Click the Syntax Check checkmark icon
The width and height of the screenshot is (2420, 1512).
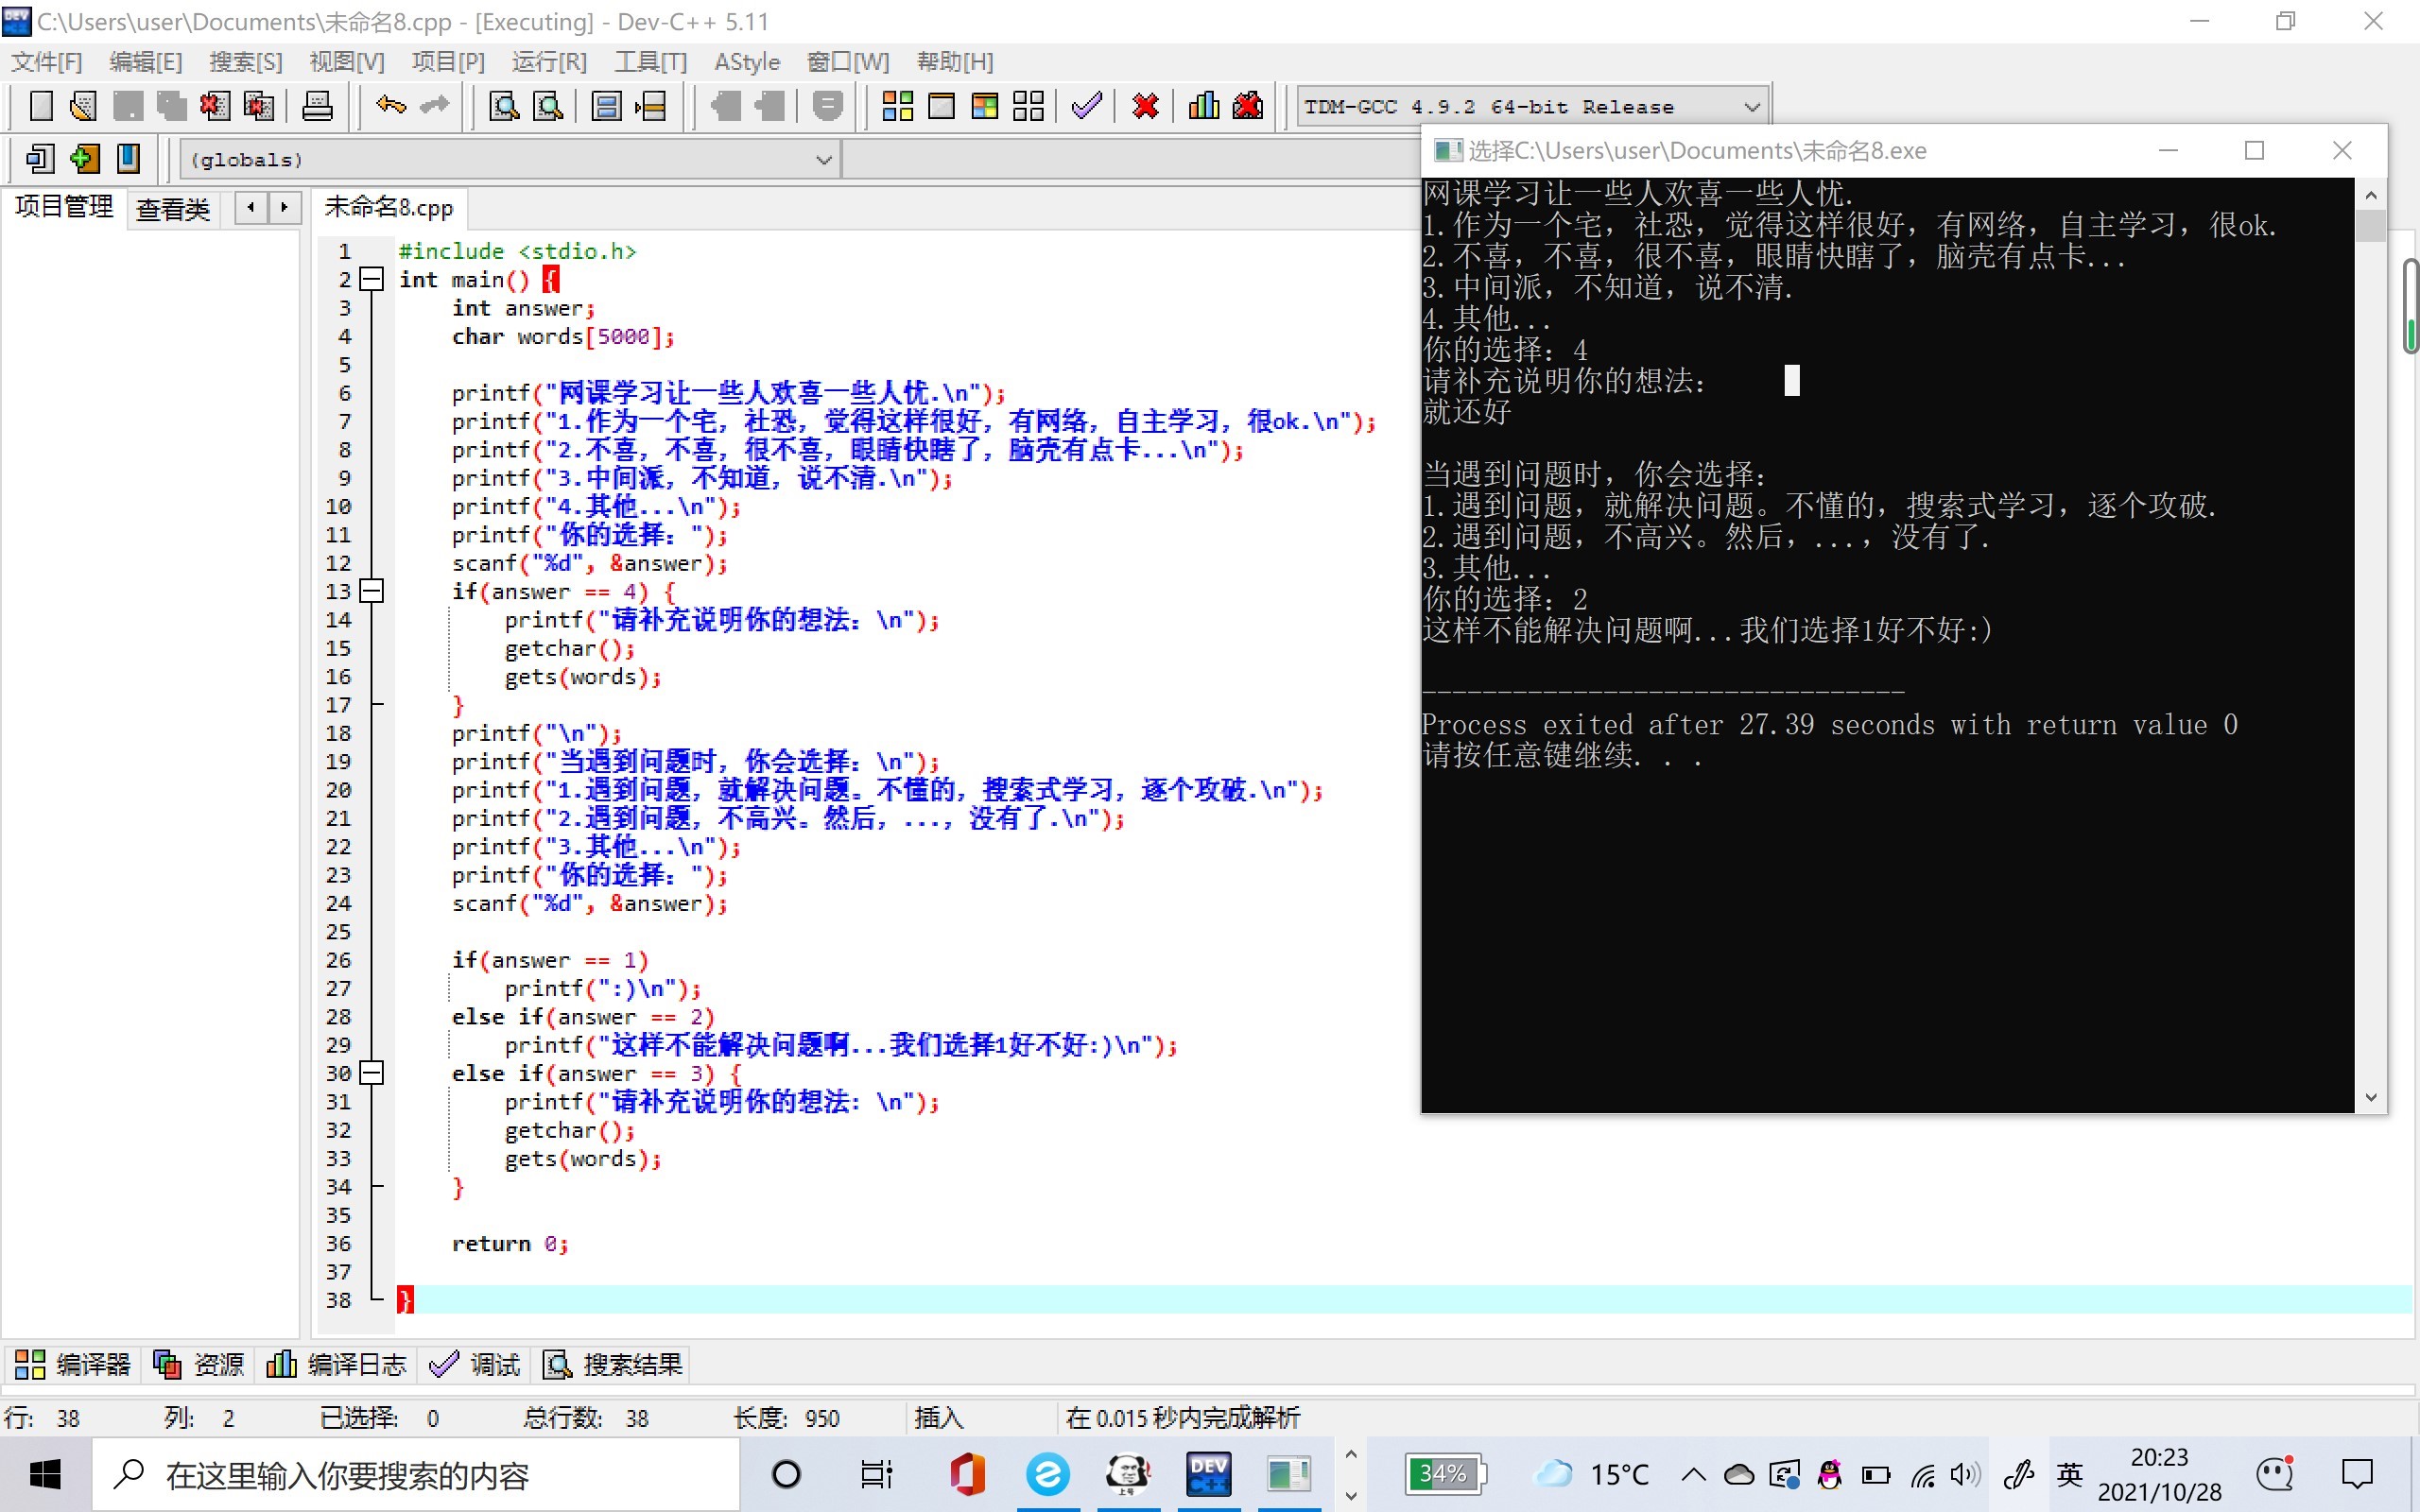click(1086, 106)
